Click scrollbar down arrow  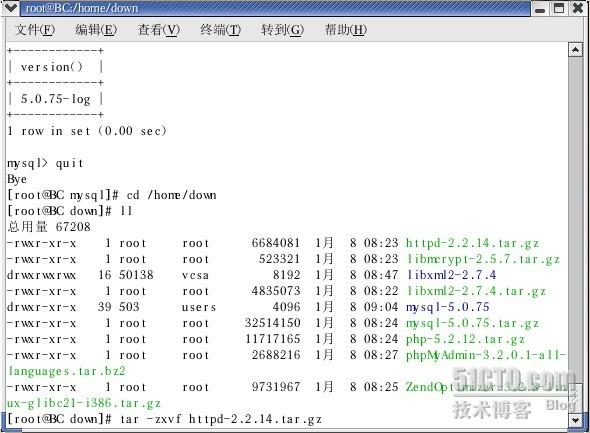coord(575,420)
